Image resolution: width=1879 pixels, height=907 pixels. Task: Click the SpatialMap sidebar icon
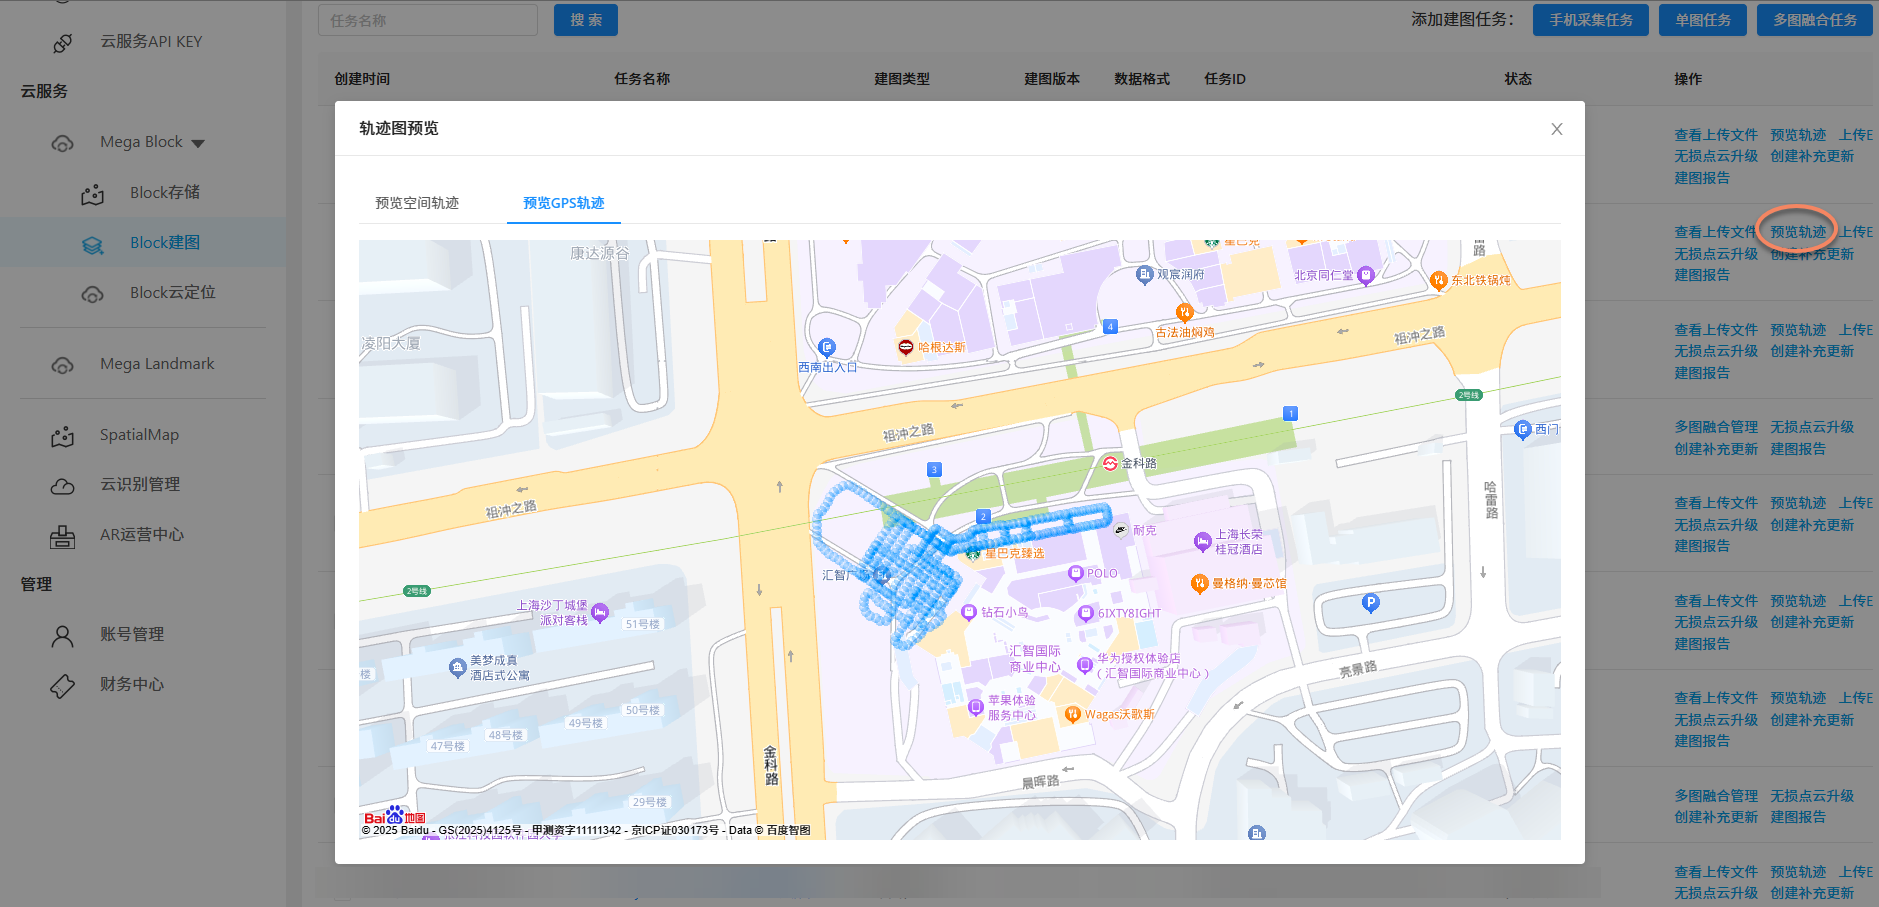(x=62, y=436)
